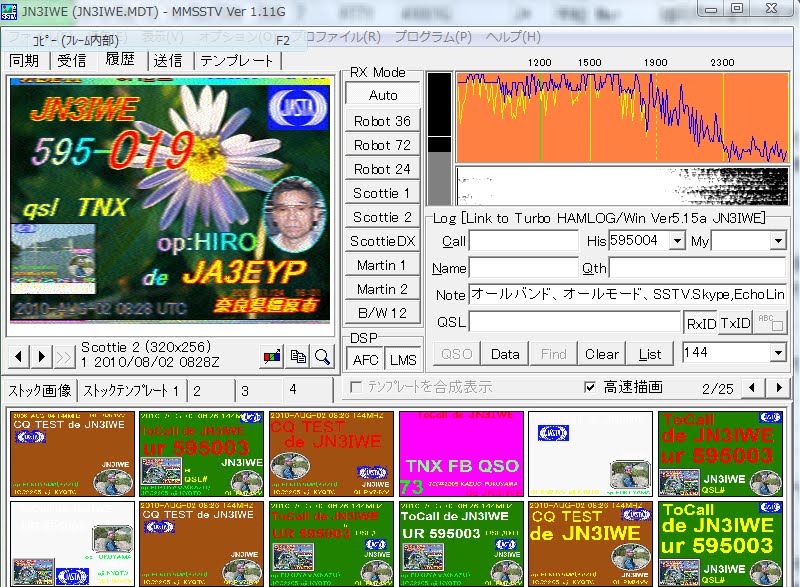Image resolution: width=800 pixels, height=587 pixels.
Task: Select Scottie 2 RX mode
Action: coord(383,217)
